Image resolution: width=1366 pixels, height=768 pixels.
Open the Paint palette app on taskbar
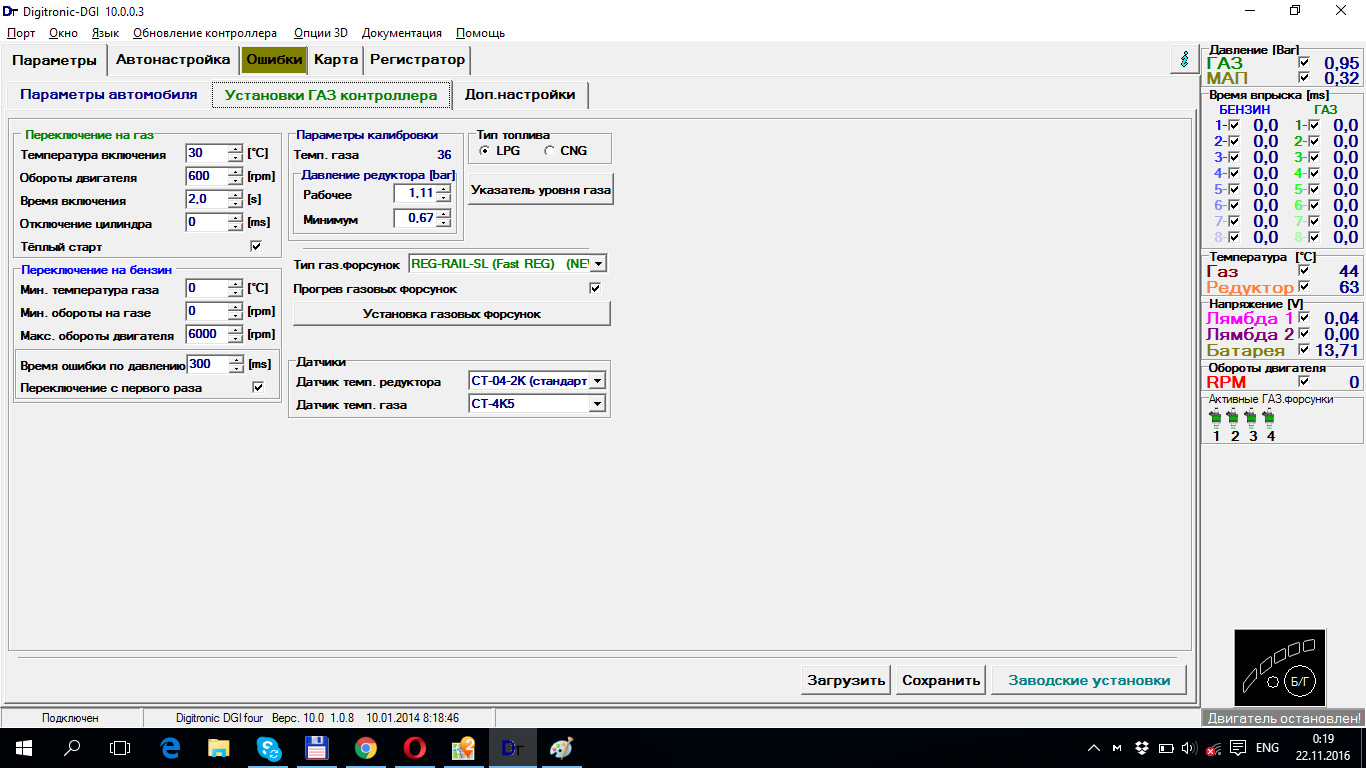[x=561, y=747]
